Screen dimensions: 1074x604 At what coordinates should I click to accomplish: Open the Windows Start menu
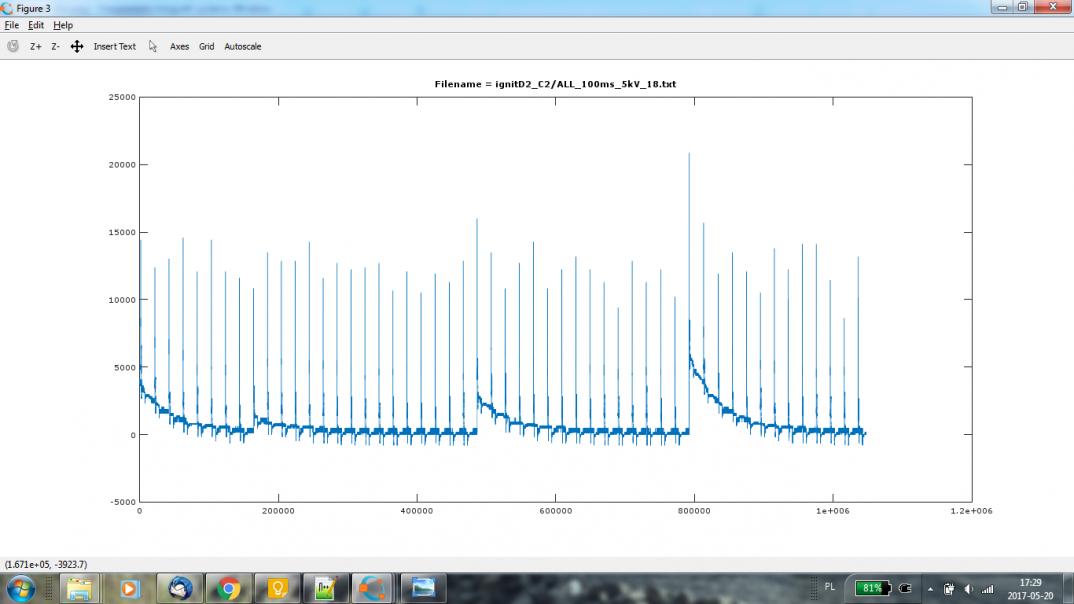pyautogui.click(x=21, y=588)
